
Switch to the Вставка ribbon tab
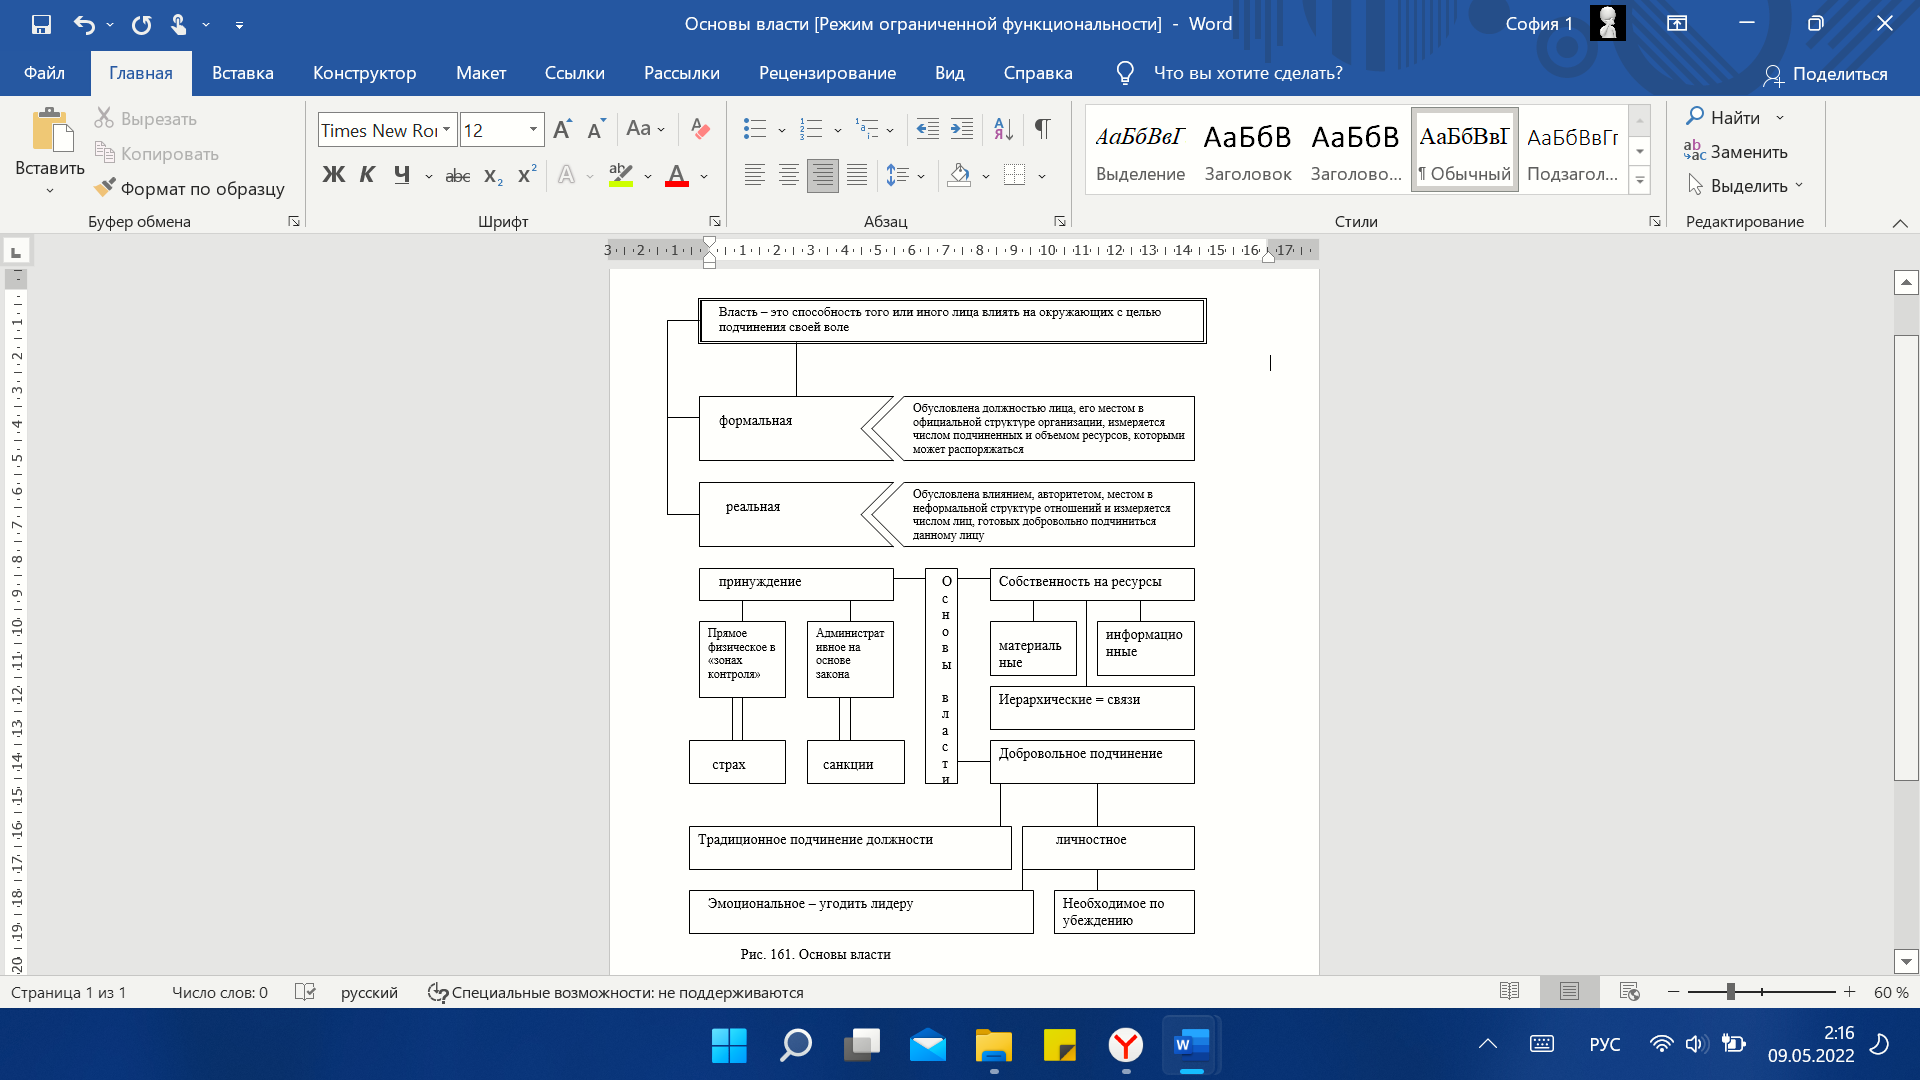[243, 73]
